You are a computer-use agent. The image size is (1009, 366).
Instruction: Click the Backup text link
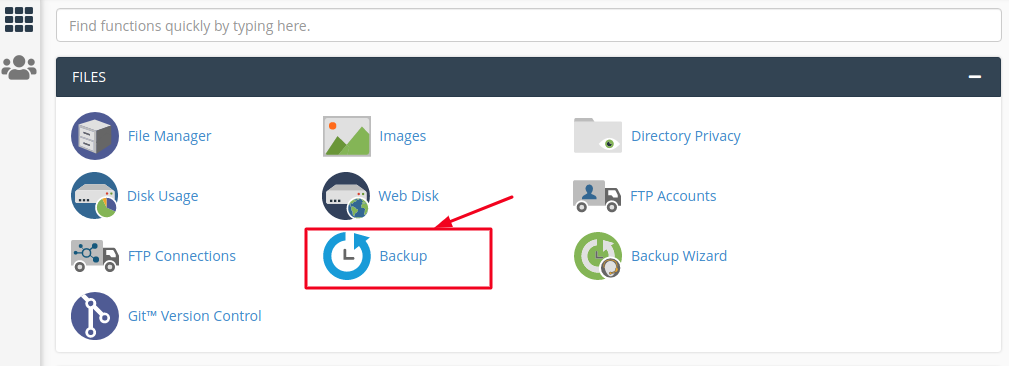point(403,256)
